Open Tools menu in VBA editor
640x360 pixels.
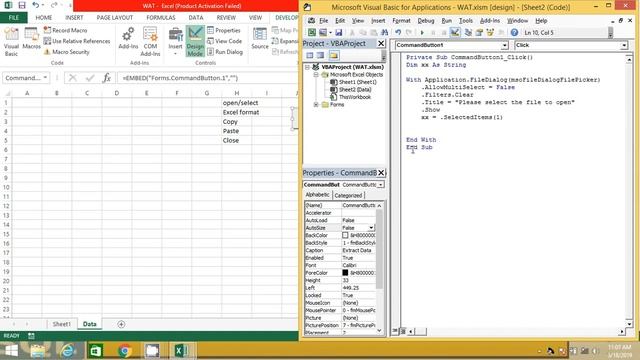[466, 20]
